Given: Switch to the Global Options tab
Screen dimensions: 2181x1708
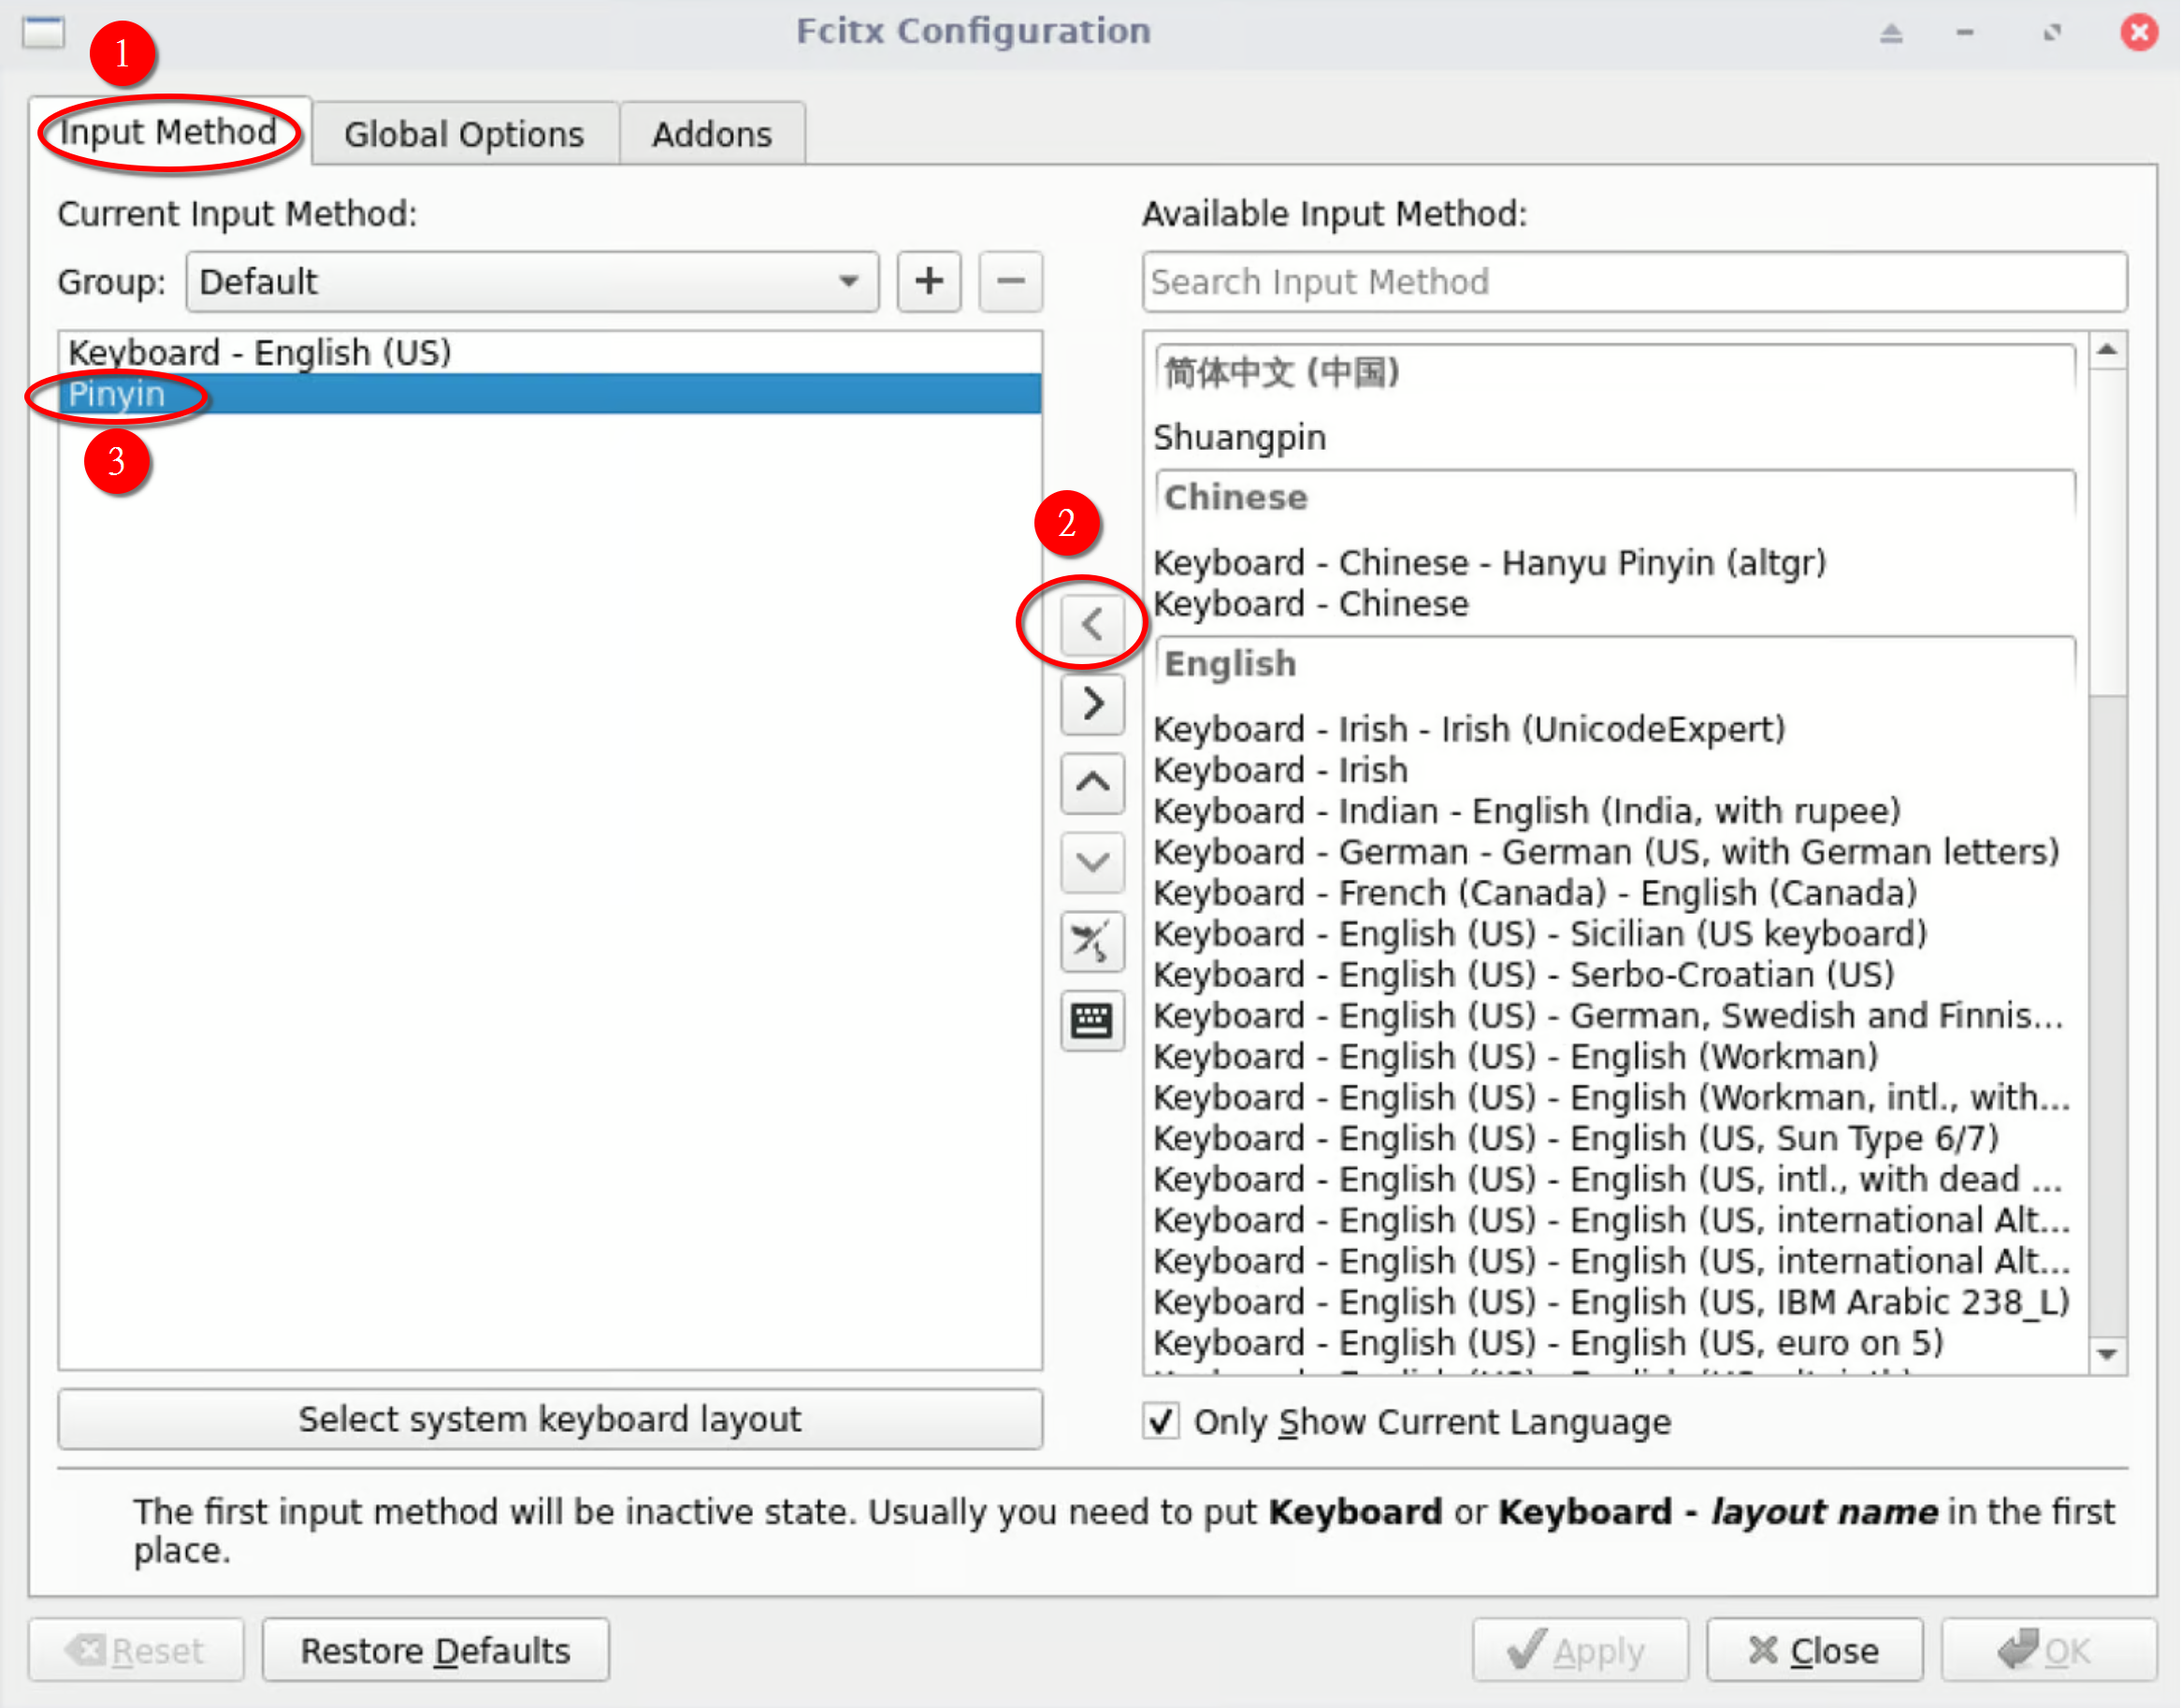Looking at the screenshot, I should click(x=464, y=134).
